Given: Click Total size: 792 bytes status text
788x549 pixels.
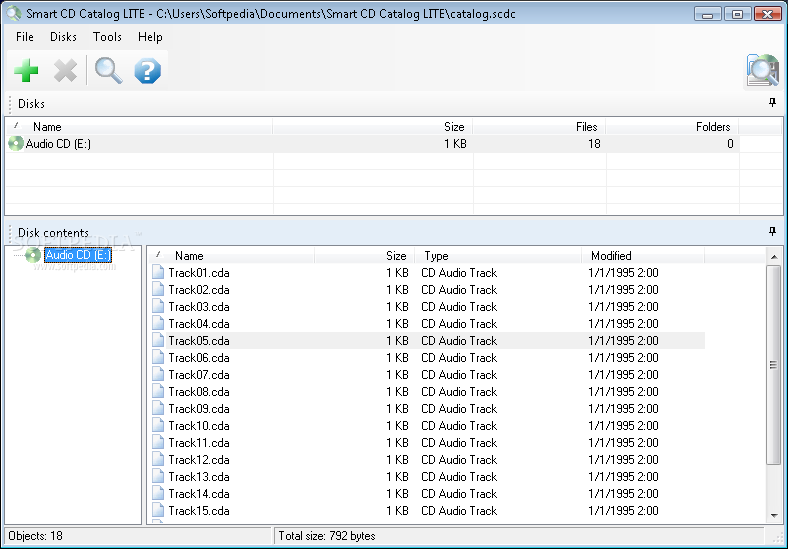Looking at the screenshot, I should (x=327, y=536).
